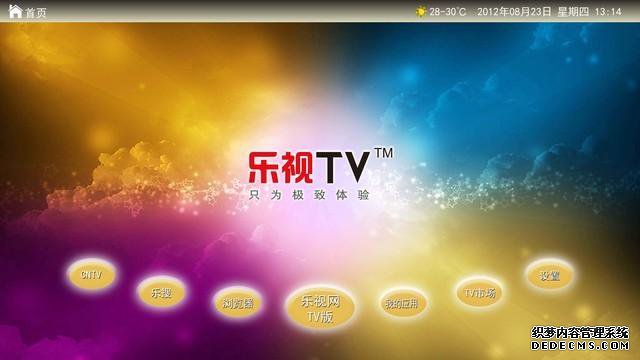
Task: Click the 28-30°C temperature readout
Action: 447,12
